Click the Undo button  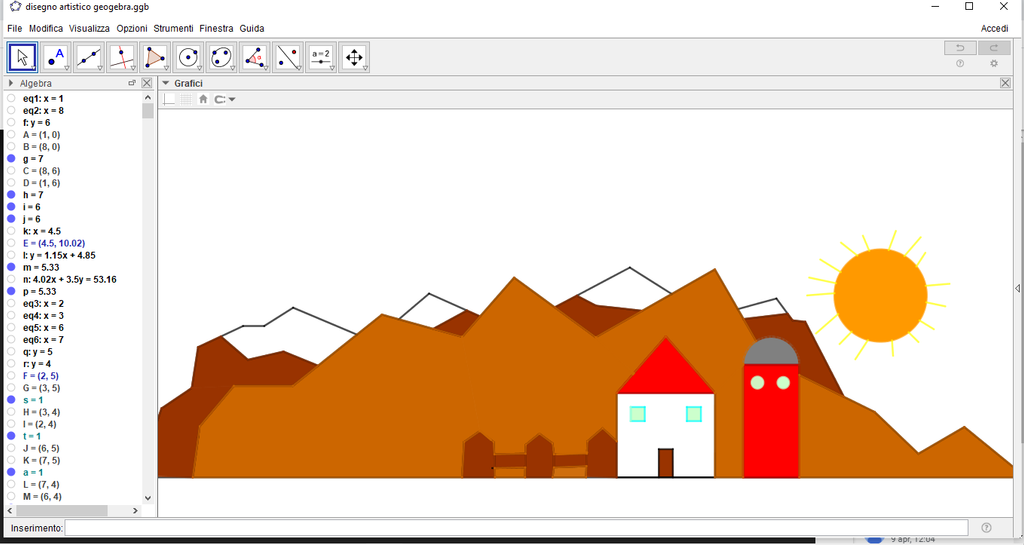(960, 48)
